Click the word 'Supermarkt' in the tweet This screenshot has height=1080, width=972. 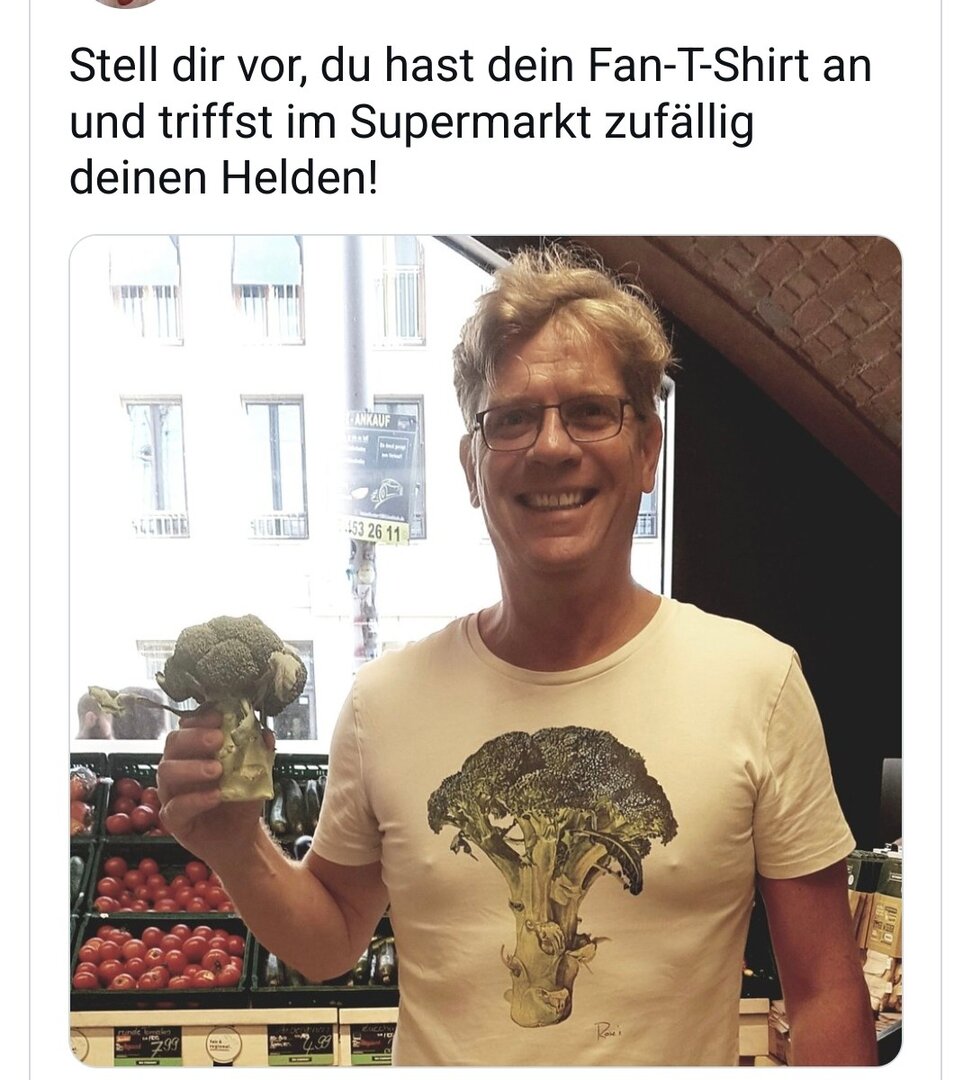click(x=471, y=123)
